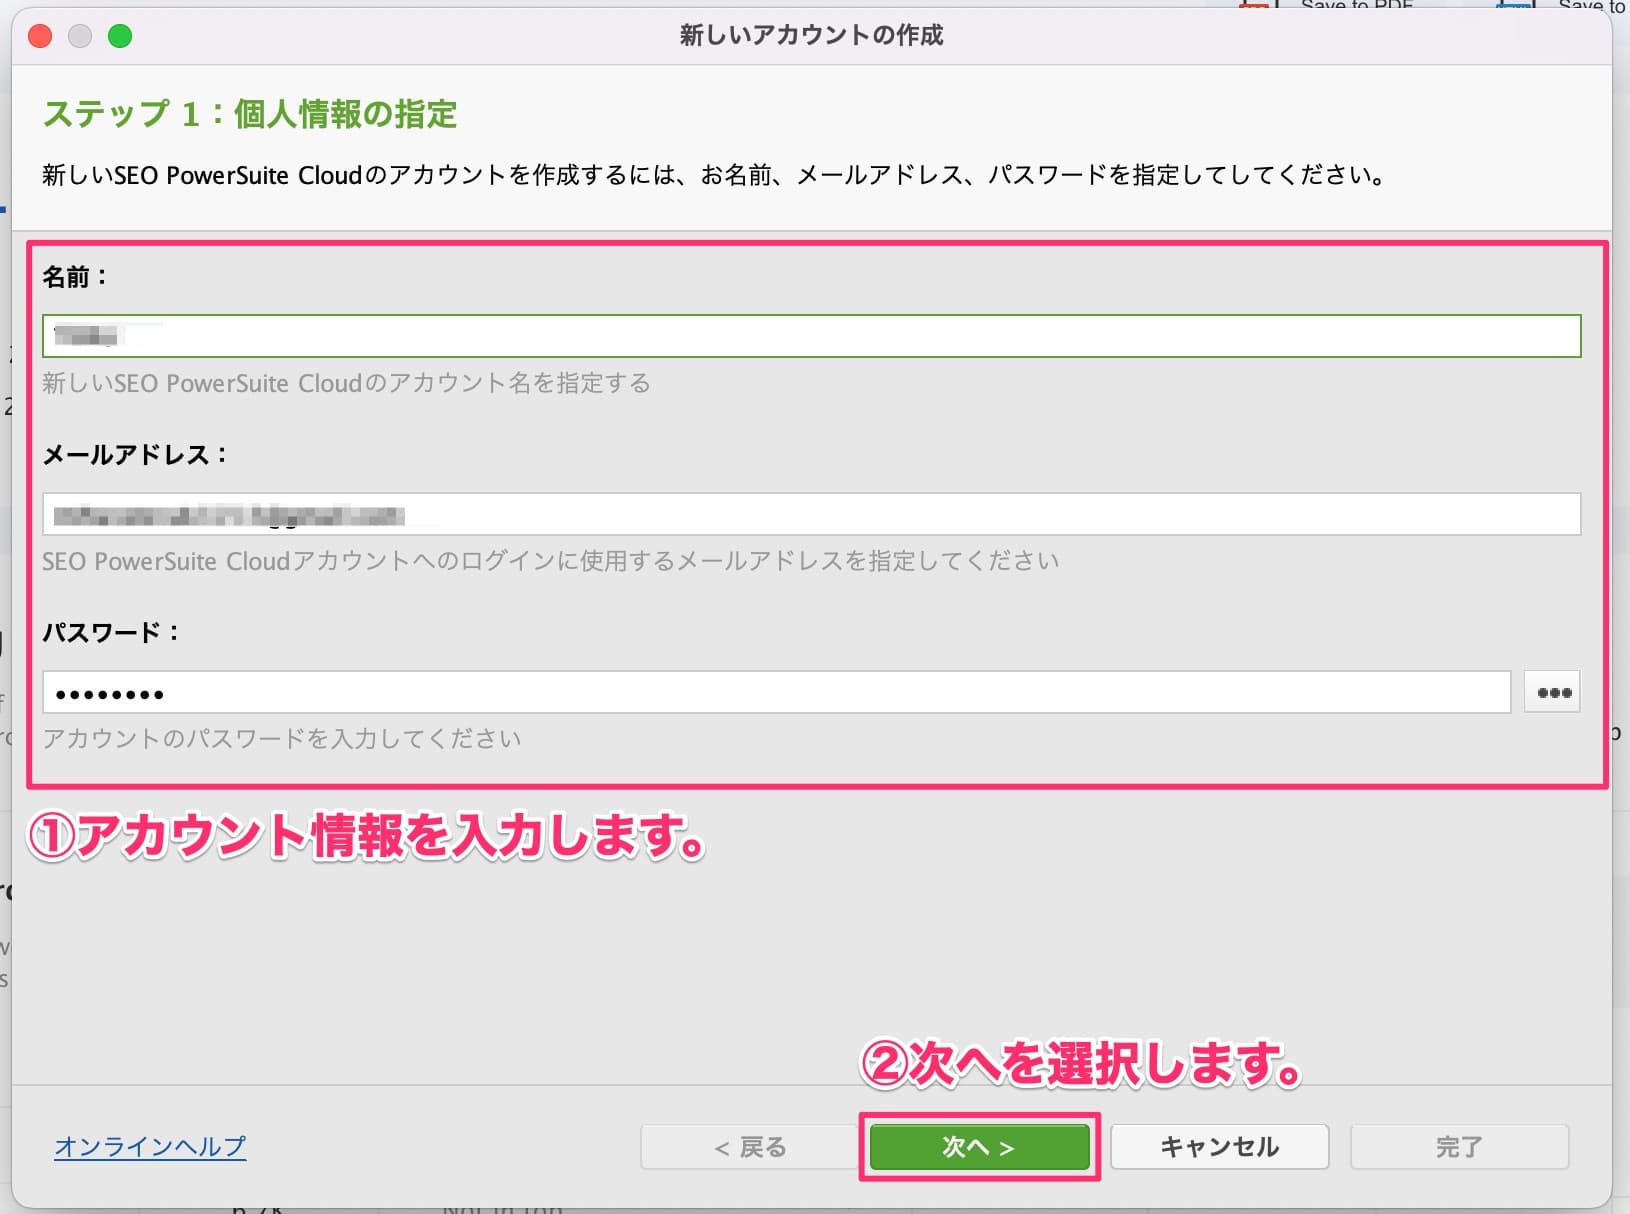Viewport: 1630px width, 1214px height.
Task: Click the パスワード： label
Action: tap(111, 633)
